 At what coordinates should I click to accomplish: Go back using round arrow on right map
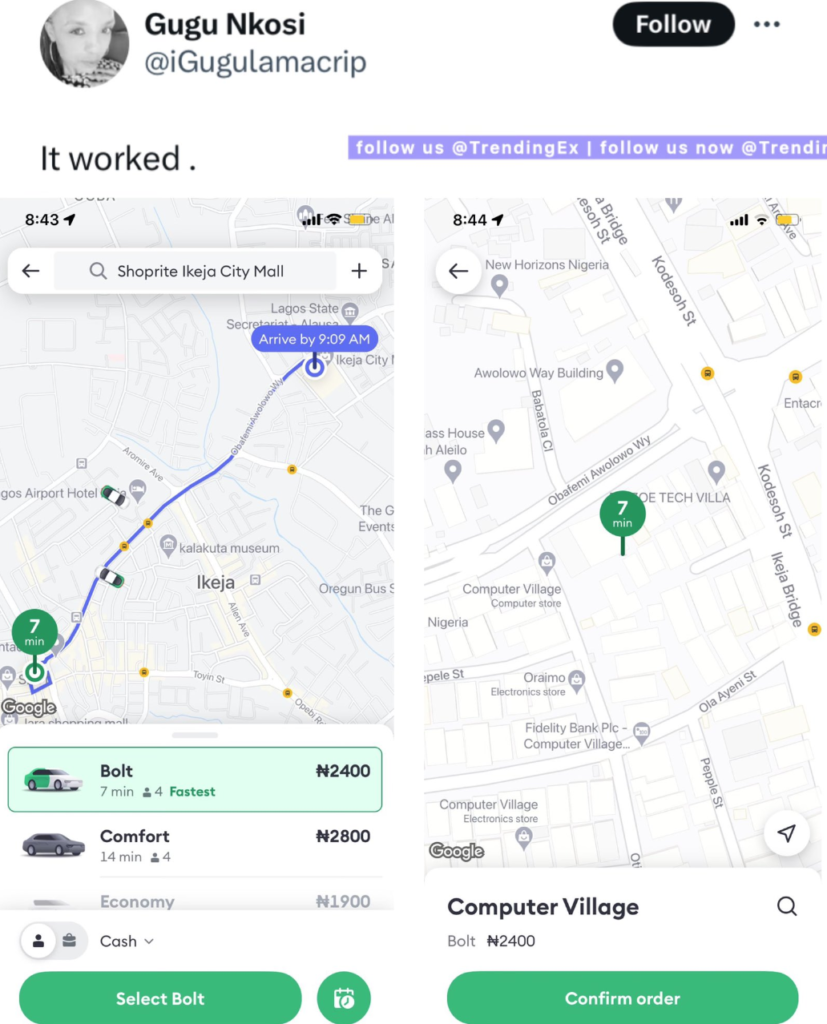pos(459,270)
